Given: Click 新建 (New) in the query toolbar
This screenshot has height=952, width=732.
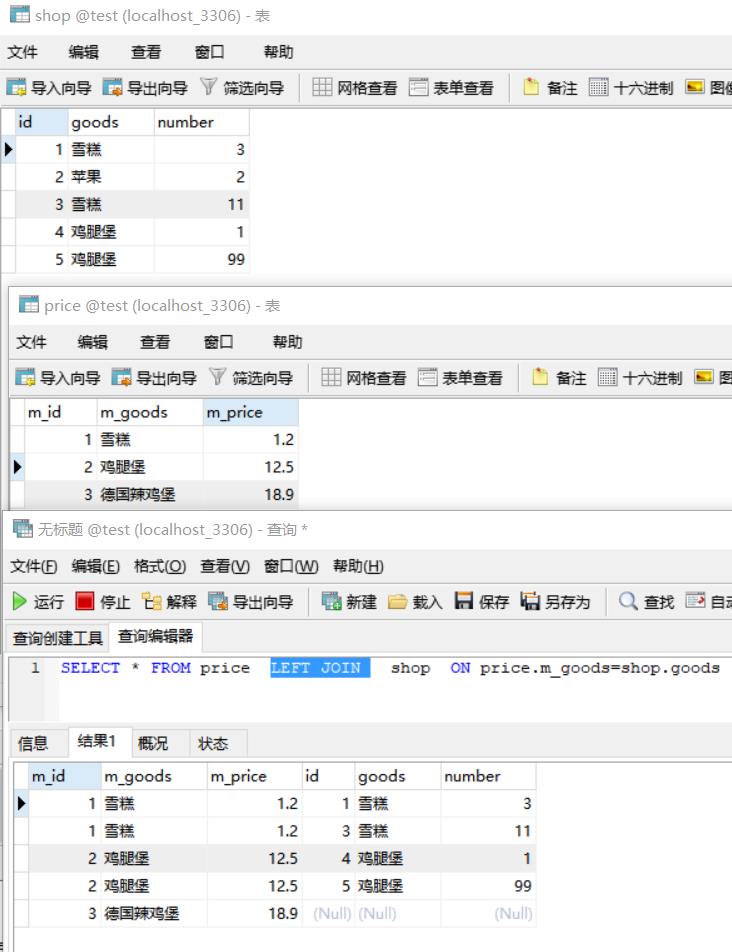Looking at the screenshot, I should tap(332, 602).
